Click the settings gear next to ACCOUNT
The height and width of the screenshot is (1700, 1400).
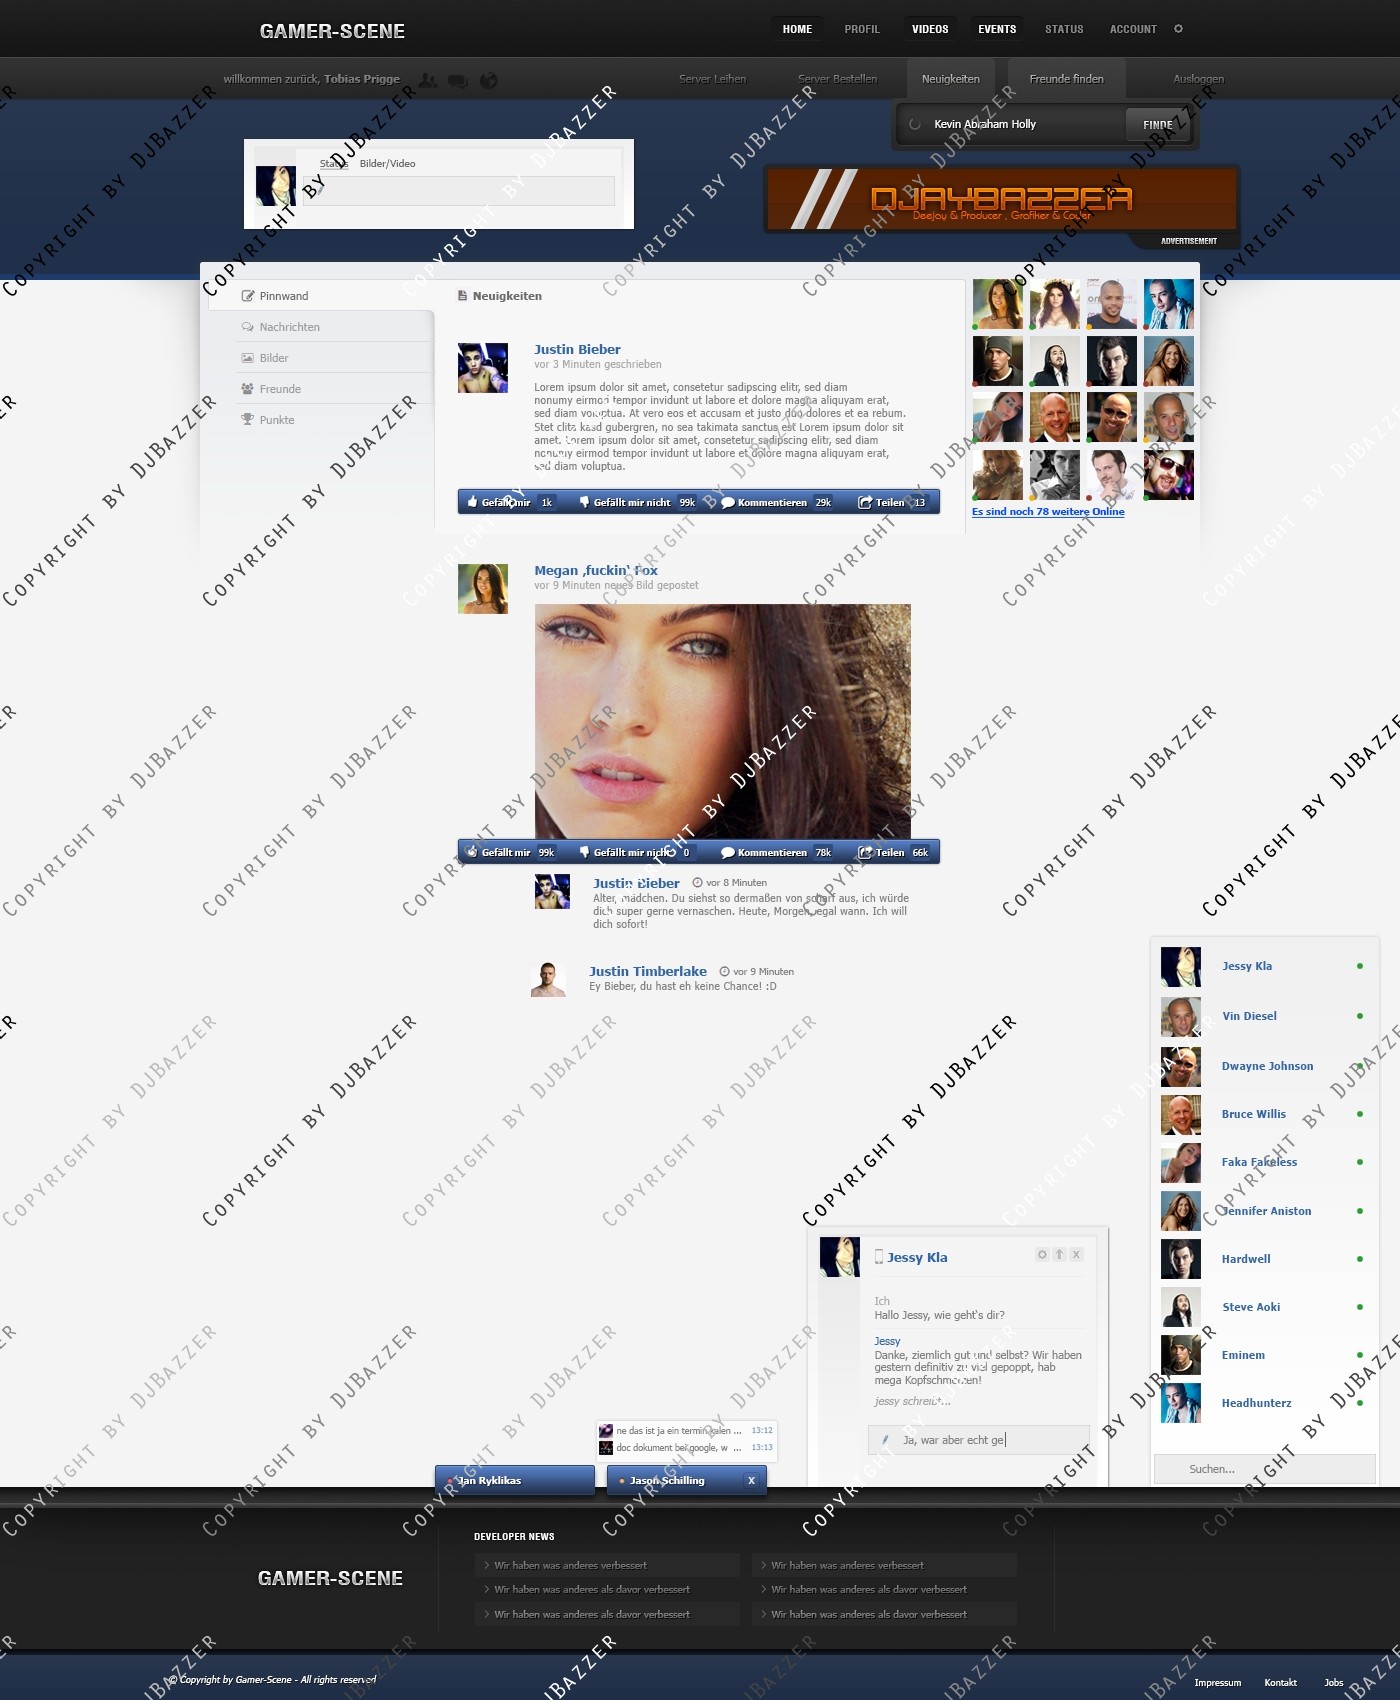pos(1178,29)
